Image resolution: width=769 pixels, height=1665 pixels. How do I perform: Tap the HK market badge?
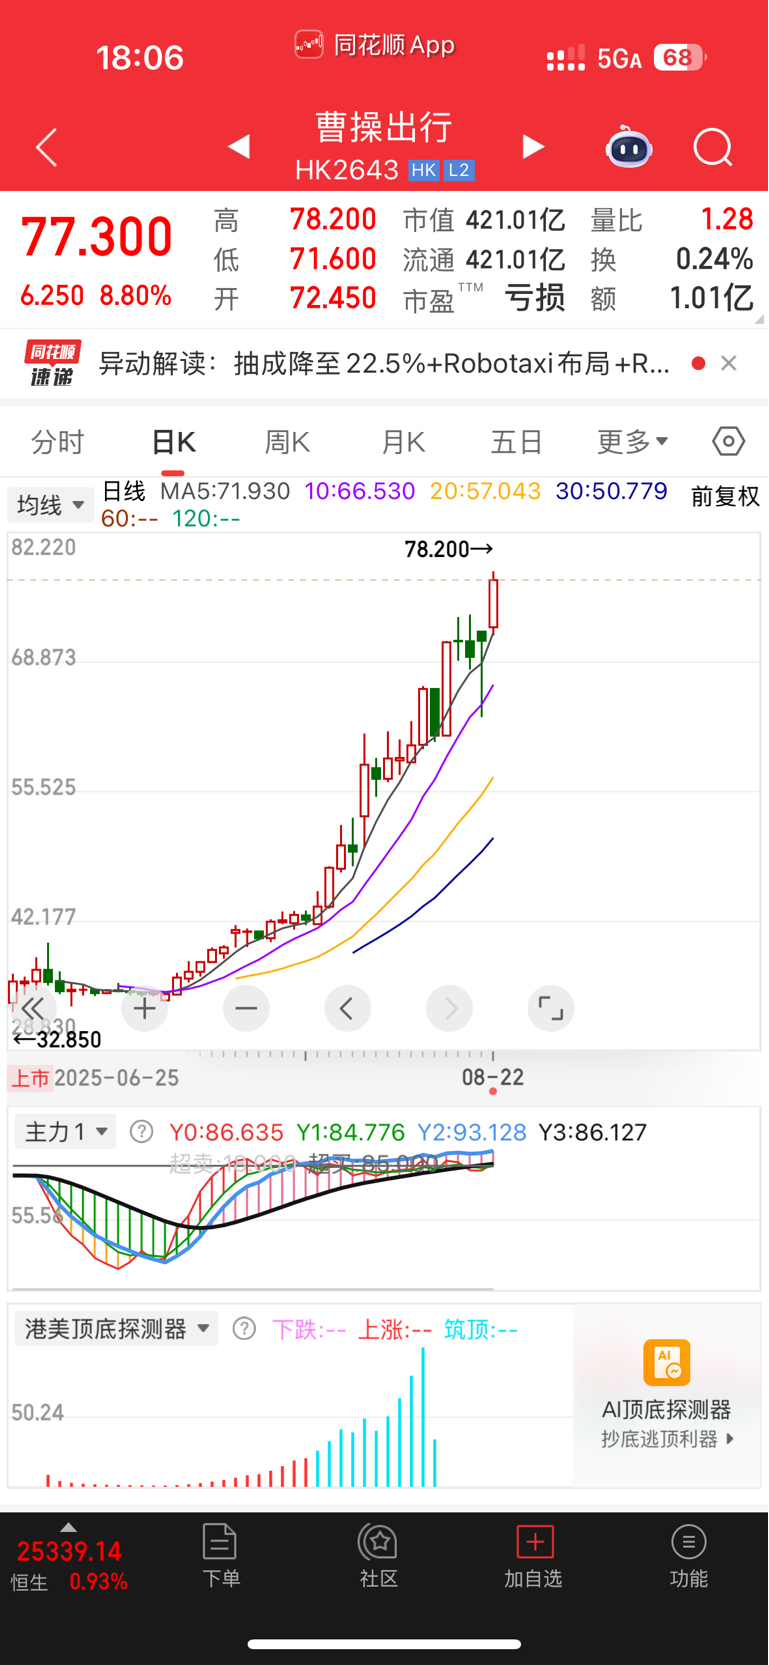click(x=424, y=170)
